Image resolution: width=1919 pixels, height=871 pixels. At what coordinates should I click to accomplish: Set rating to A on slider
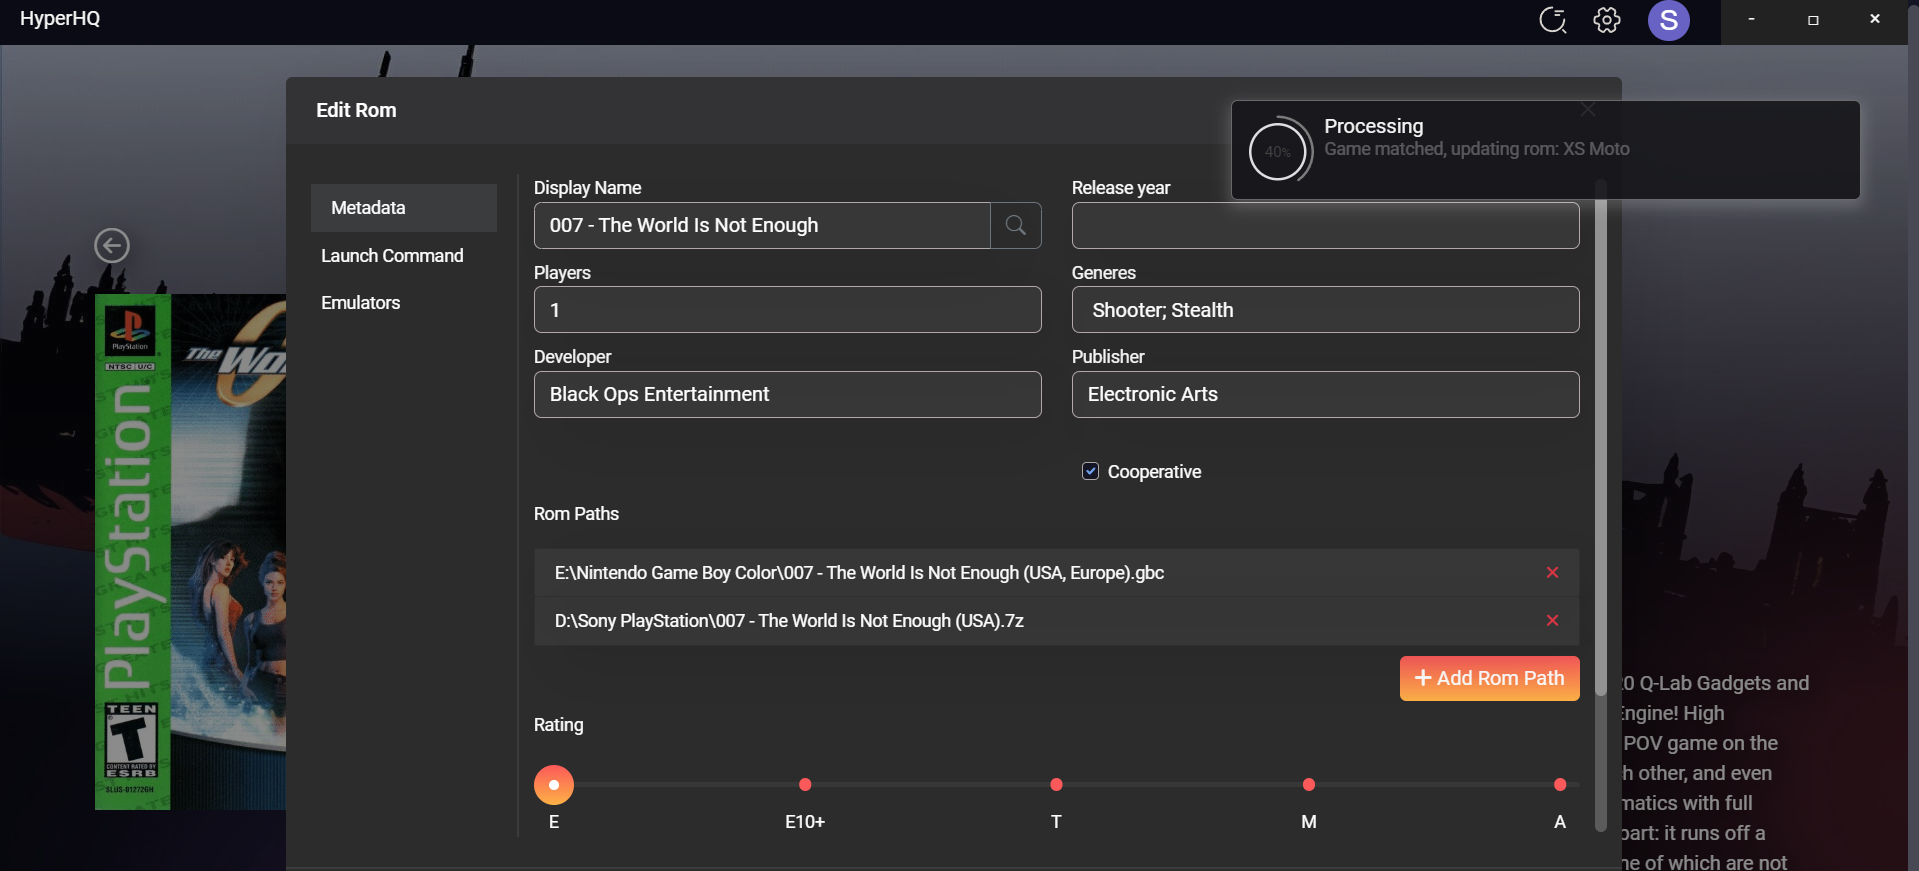[1560, 785]
